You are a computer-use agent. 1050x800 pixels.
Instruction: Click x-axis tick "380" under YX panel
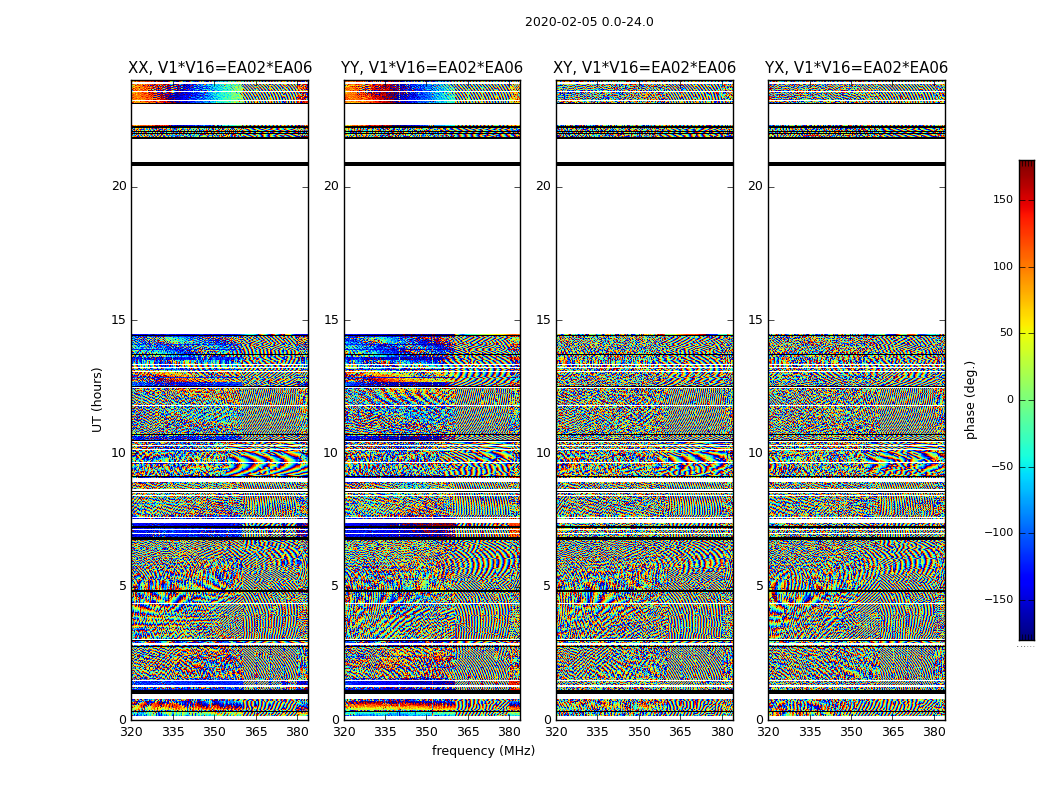click(x=934, y=732)
